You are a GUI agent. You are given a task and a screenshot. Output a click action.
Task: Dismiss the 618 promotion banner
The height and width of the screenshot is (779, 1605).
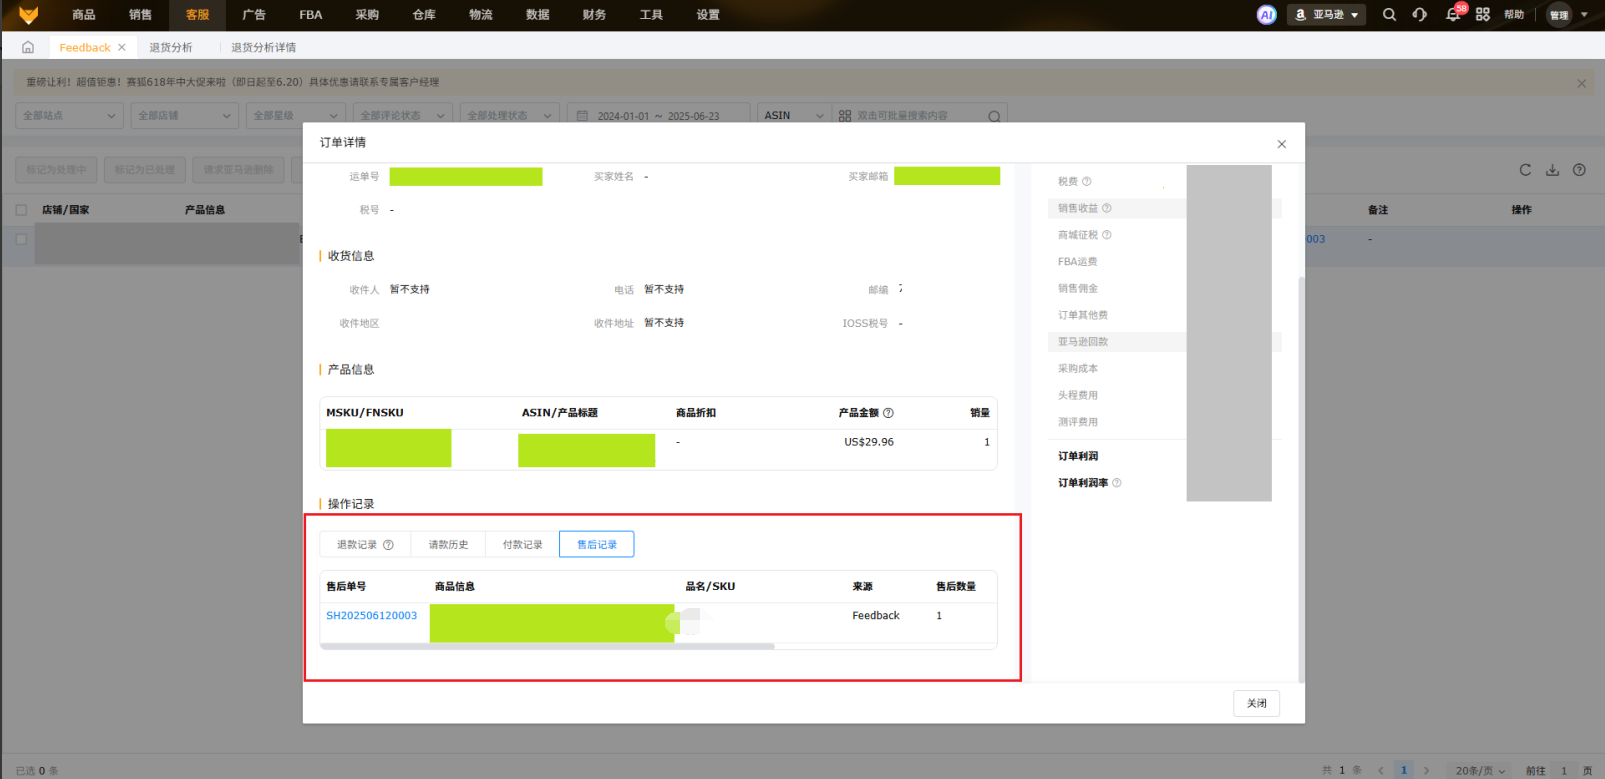(x=1581, y=83)
